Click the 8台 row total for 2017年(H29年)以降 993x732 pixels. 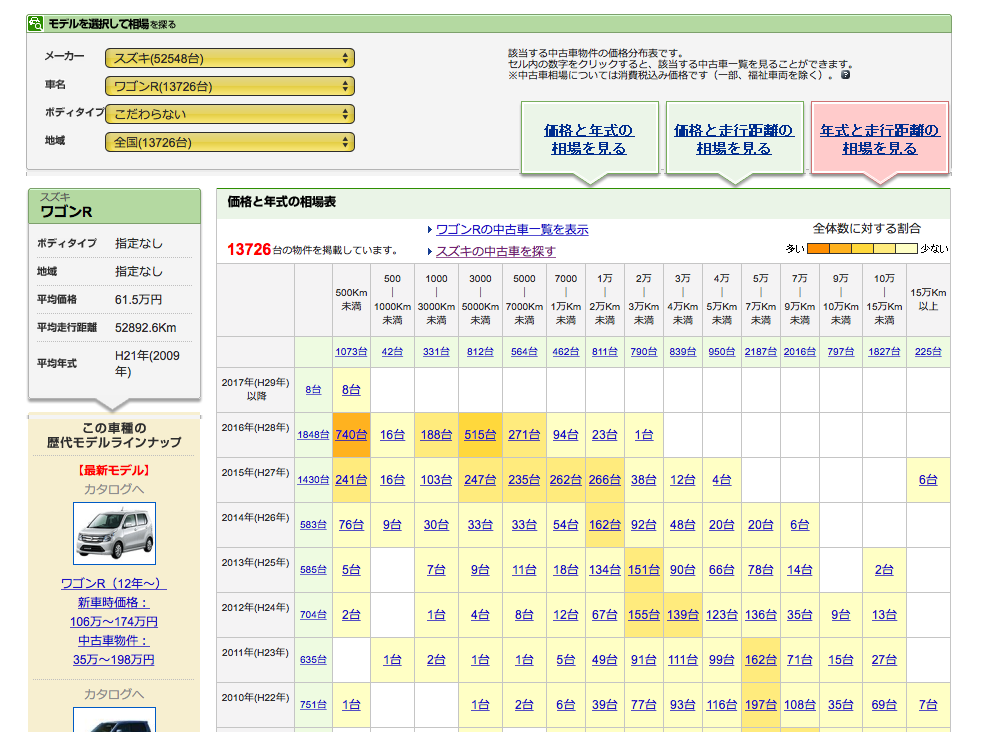pos(313,390)
